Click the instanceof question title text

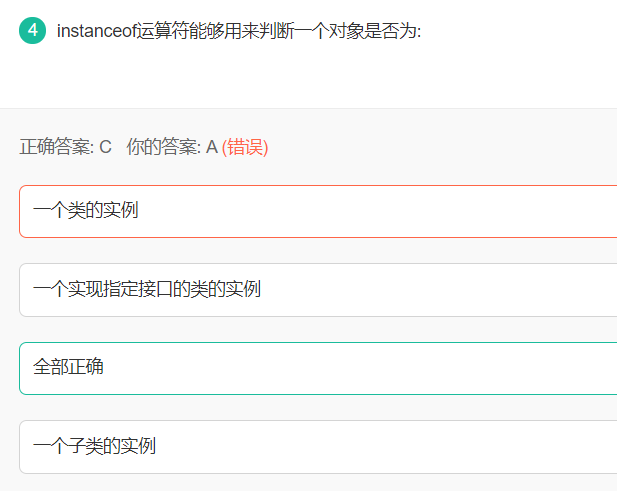(239, 31)
